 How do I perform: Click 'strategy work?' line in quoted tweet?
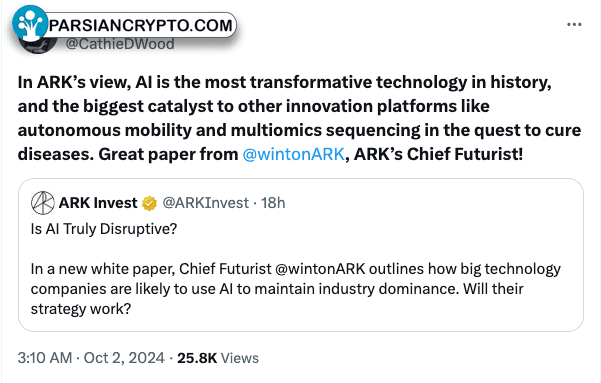[x=81, y=309]
